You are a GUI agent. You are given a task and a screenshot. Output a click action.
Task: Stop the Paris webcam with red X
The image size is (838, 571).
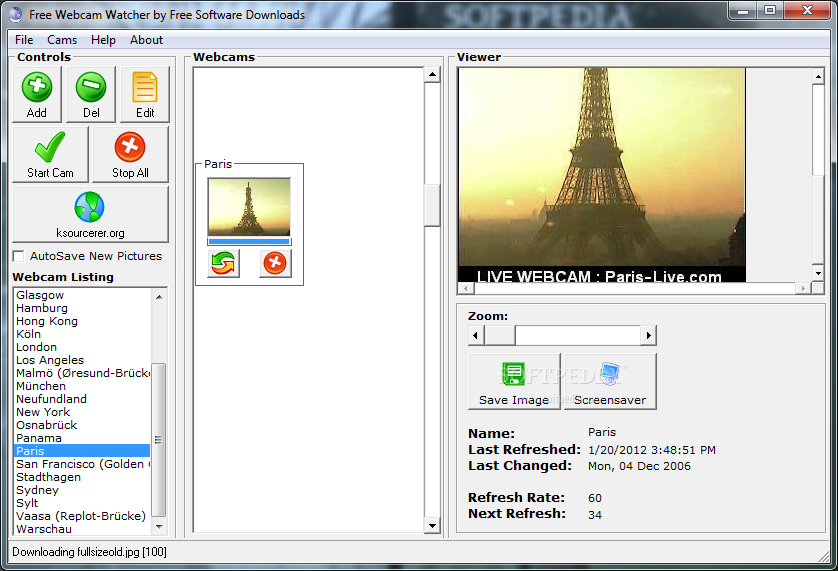pos(275,264)
